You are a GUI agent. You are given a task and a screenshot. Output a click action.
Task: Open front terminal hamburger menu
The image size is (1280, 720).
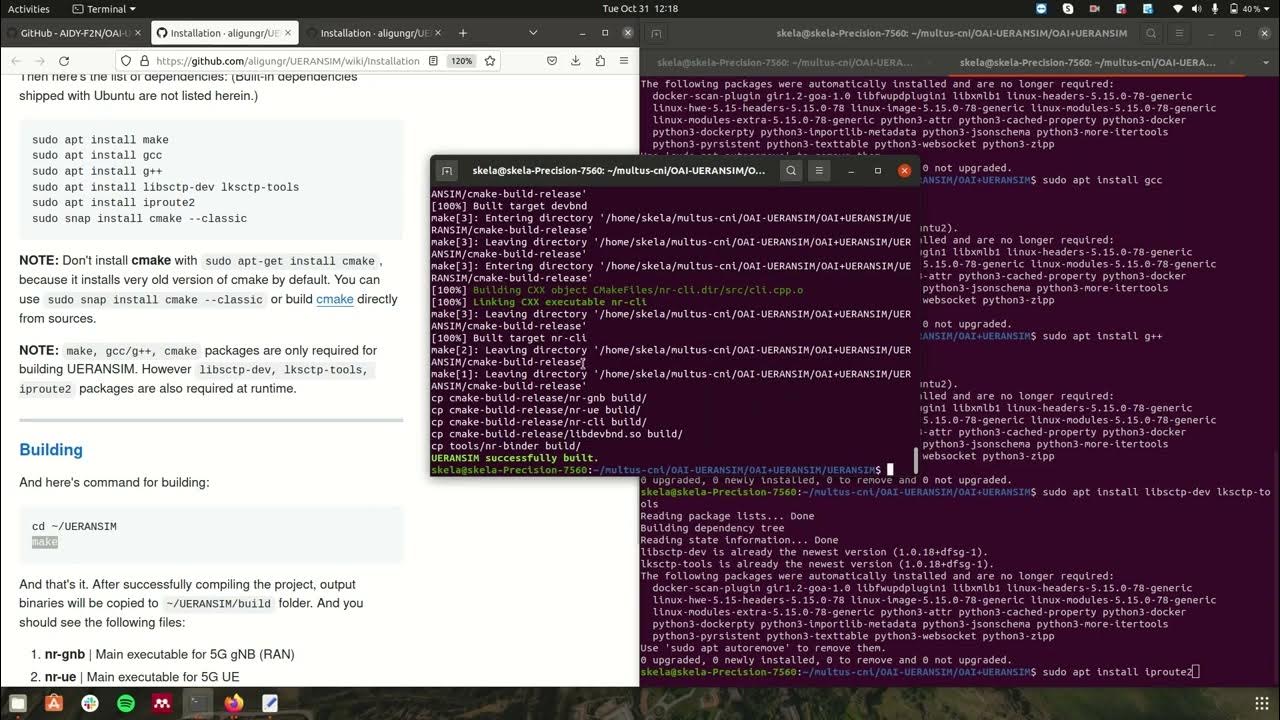coord(819,170)
